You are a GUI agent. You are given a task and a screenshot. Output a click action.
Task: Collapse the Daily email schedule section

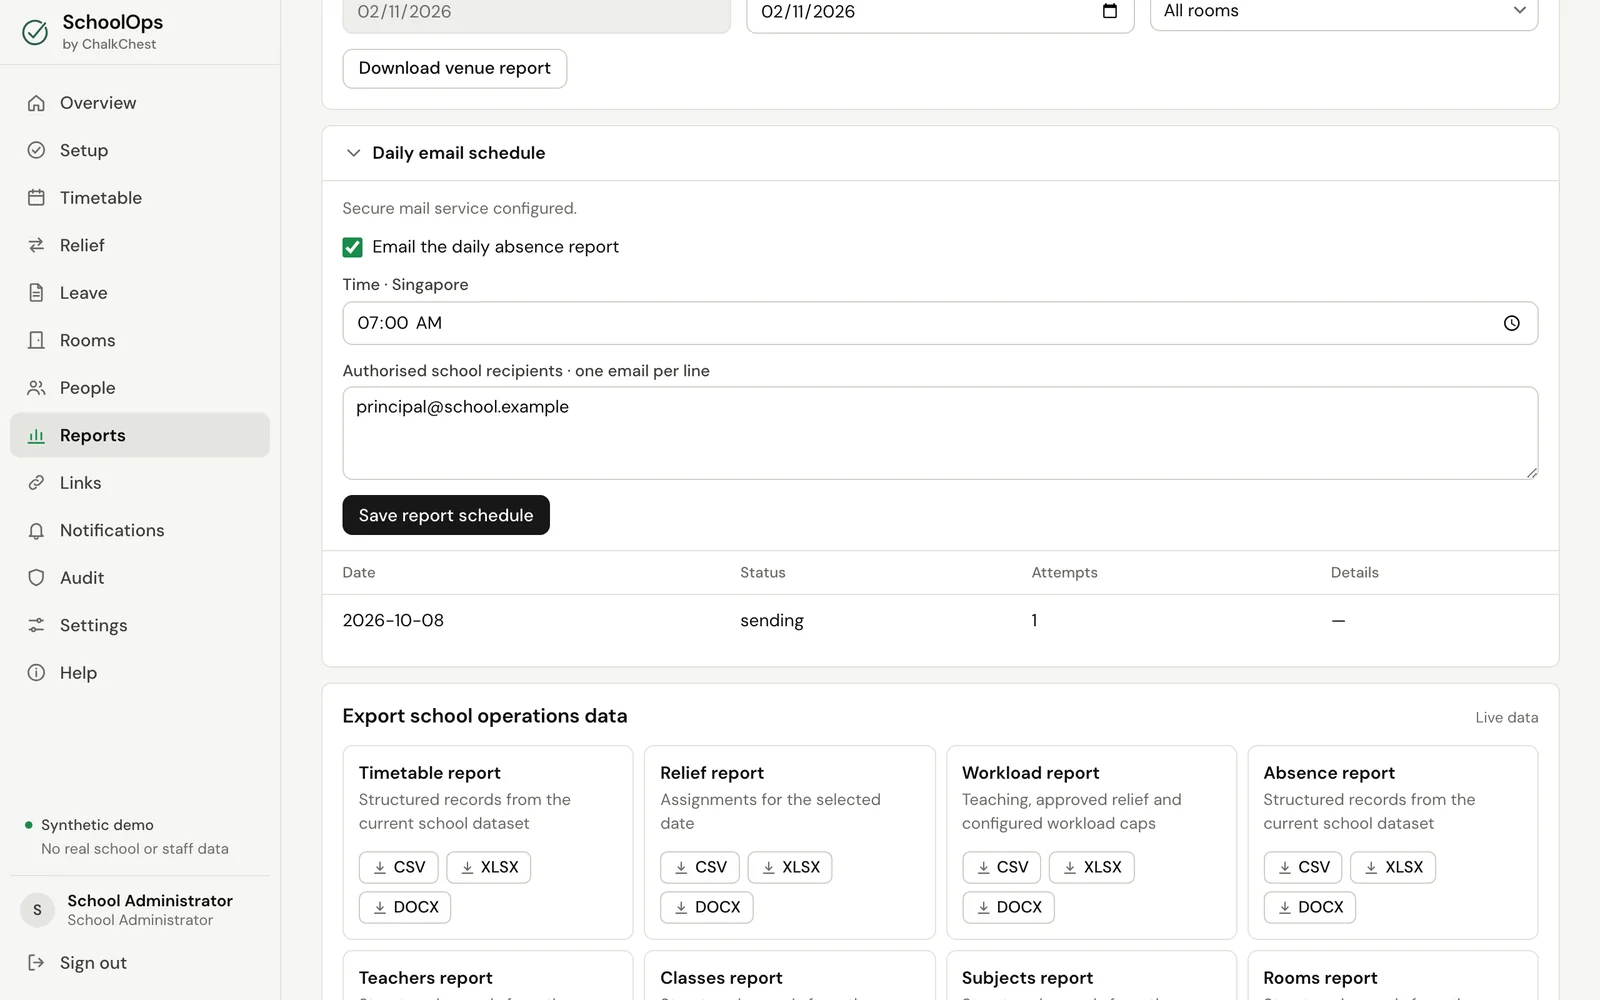pyautogui.click(x=353, y=153)
